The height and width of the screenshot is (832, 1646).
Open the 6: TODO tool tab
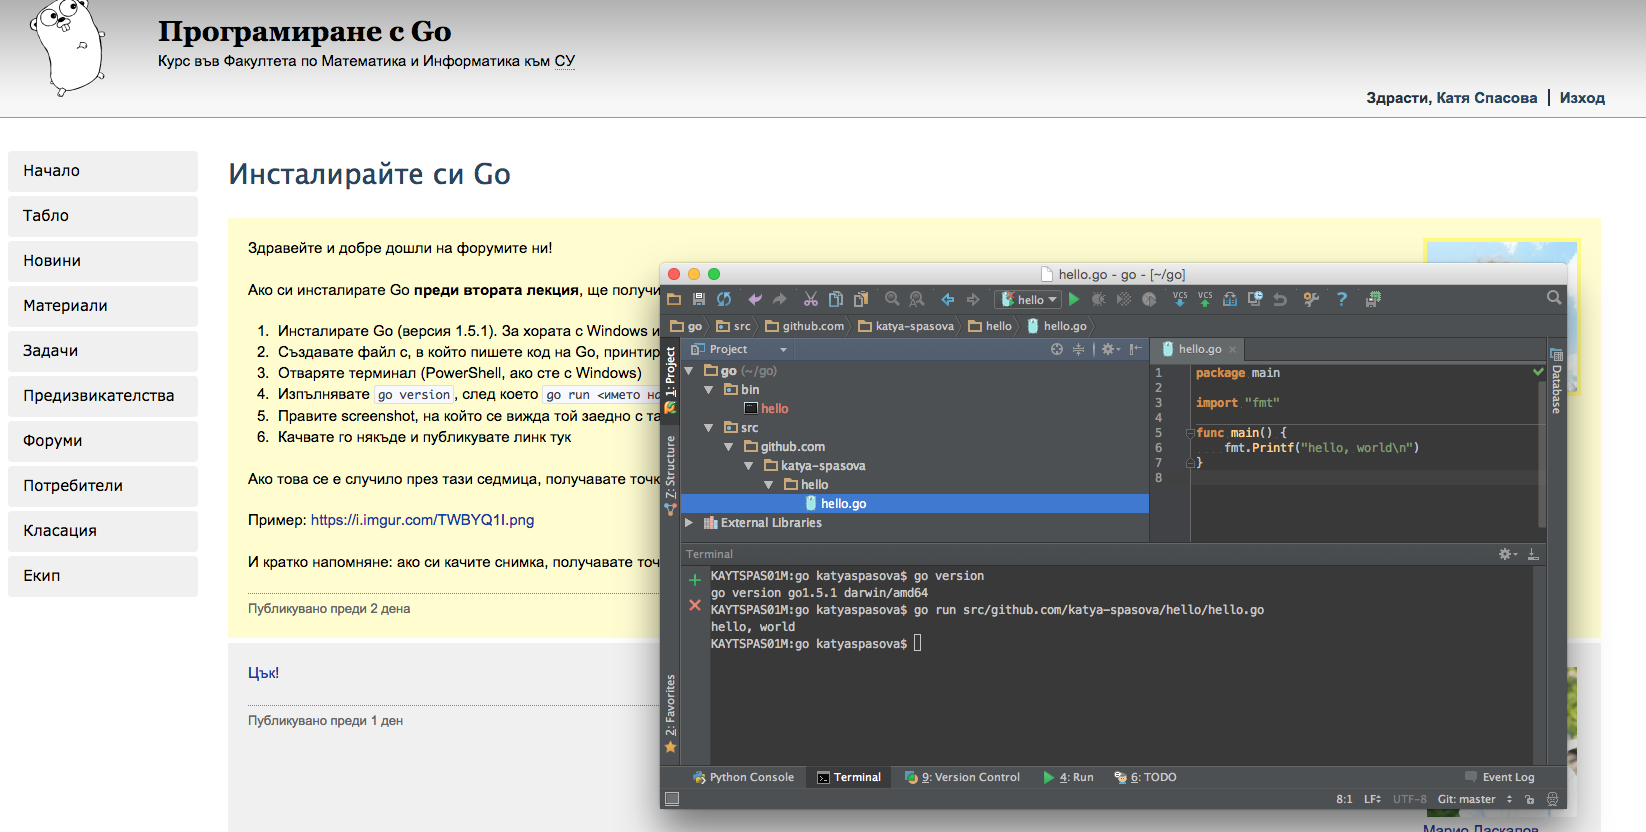coord(1145,777)
